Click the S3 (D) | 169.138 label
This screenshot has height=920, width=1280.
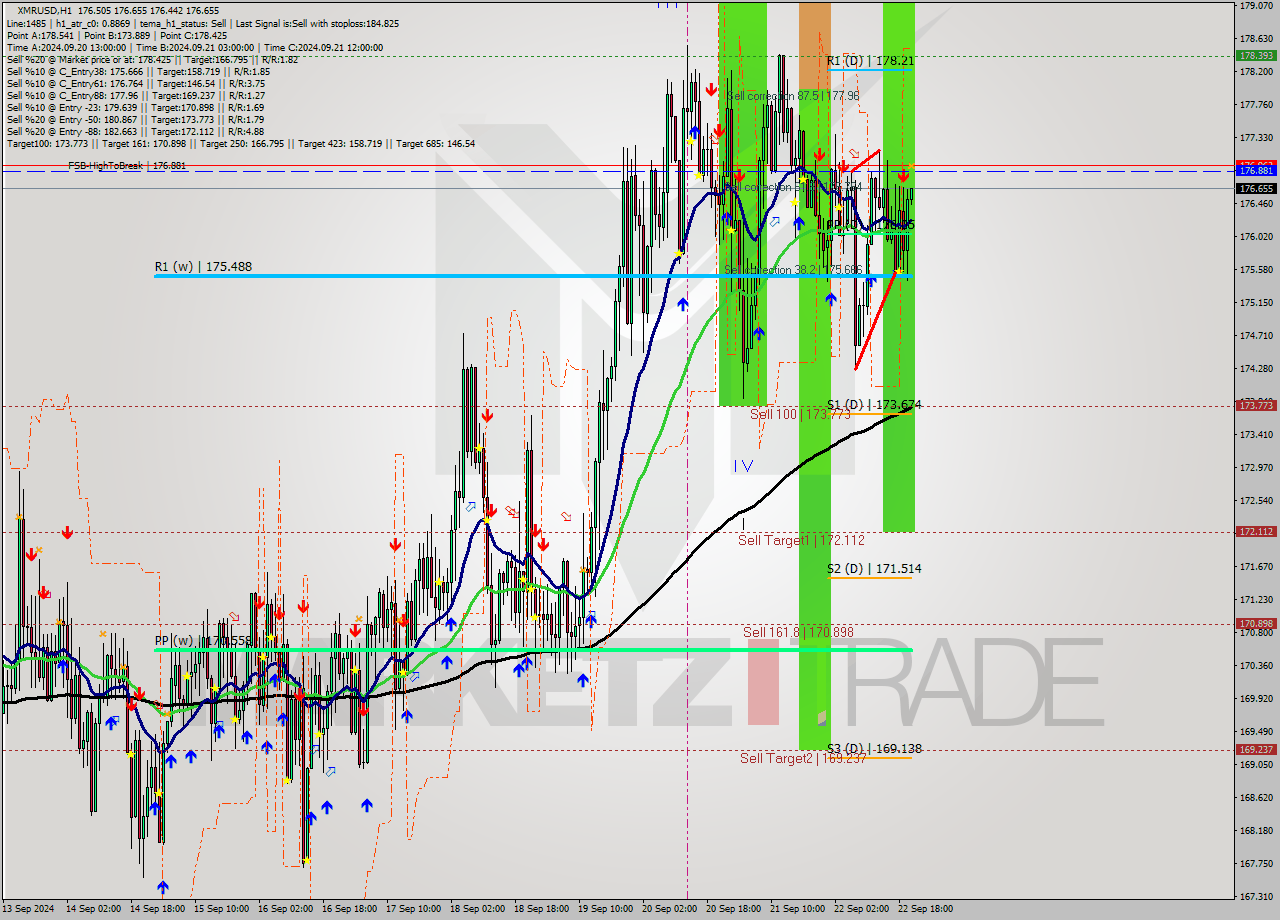874,748
